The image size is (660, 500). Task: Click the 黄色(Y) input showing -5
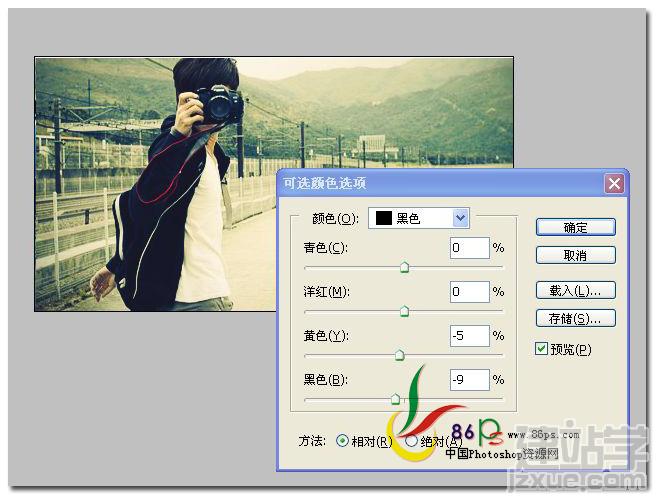point(470,335)
